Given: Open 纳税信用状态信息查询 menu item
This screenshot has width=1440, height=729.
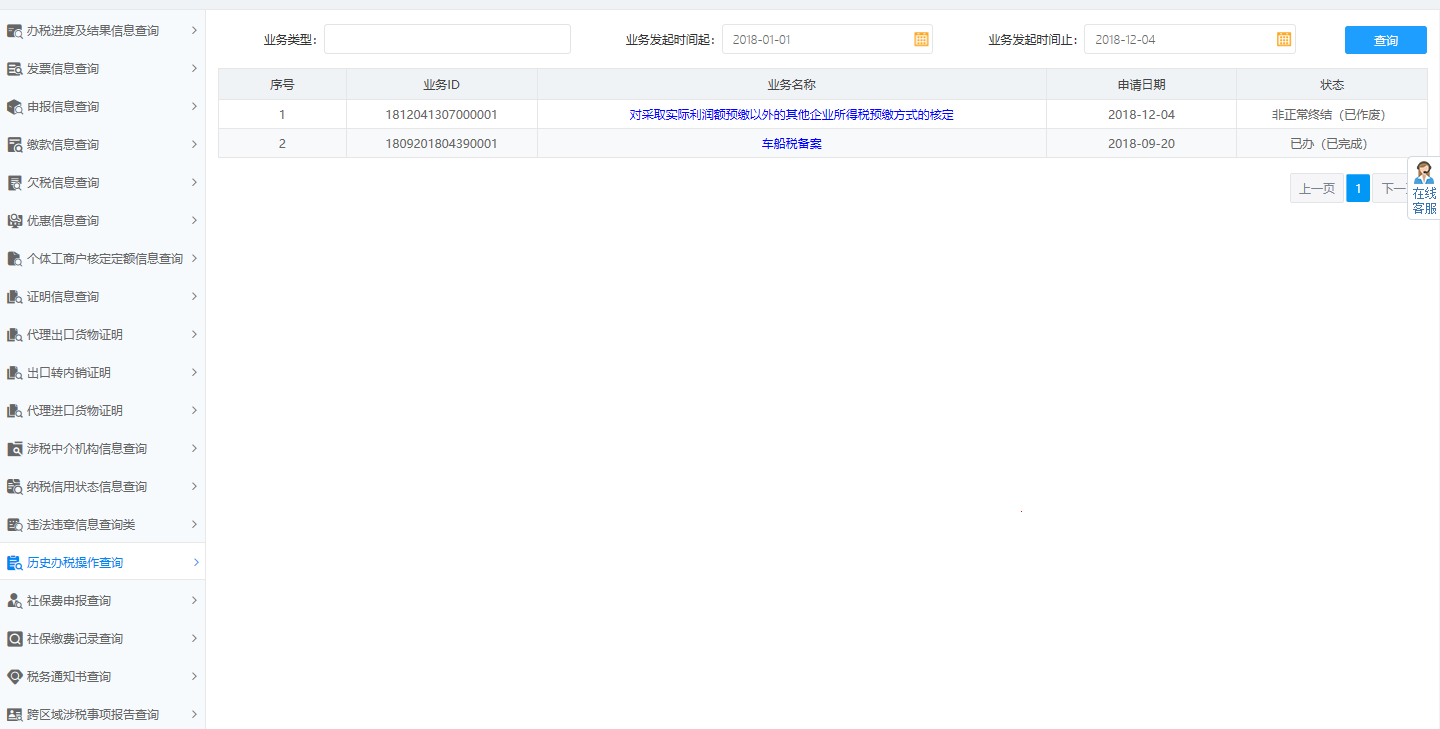Looking at the screenshot, I should point(87,487).
